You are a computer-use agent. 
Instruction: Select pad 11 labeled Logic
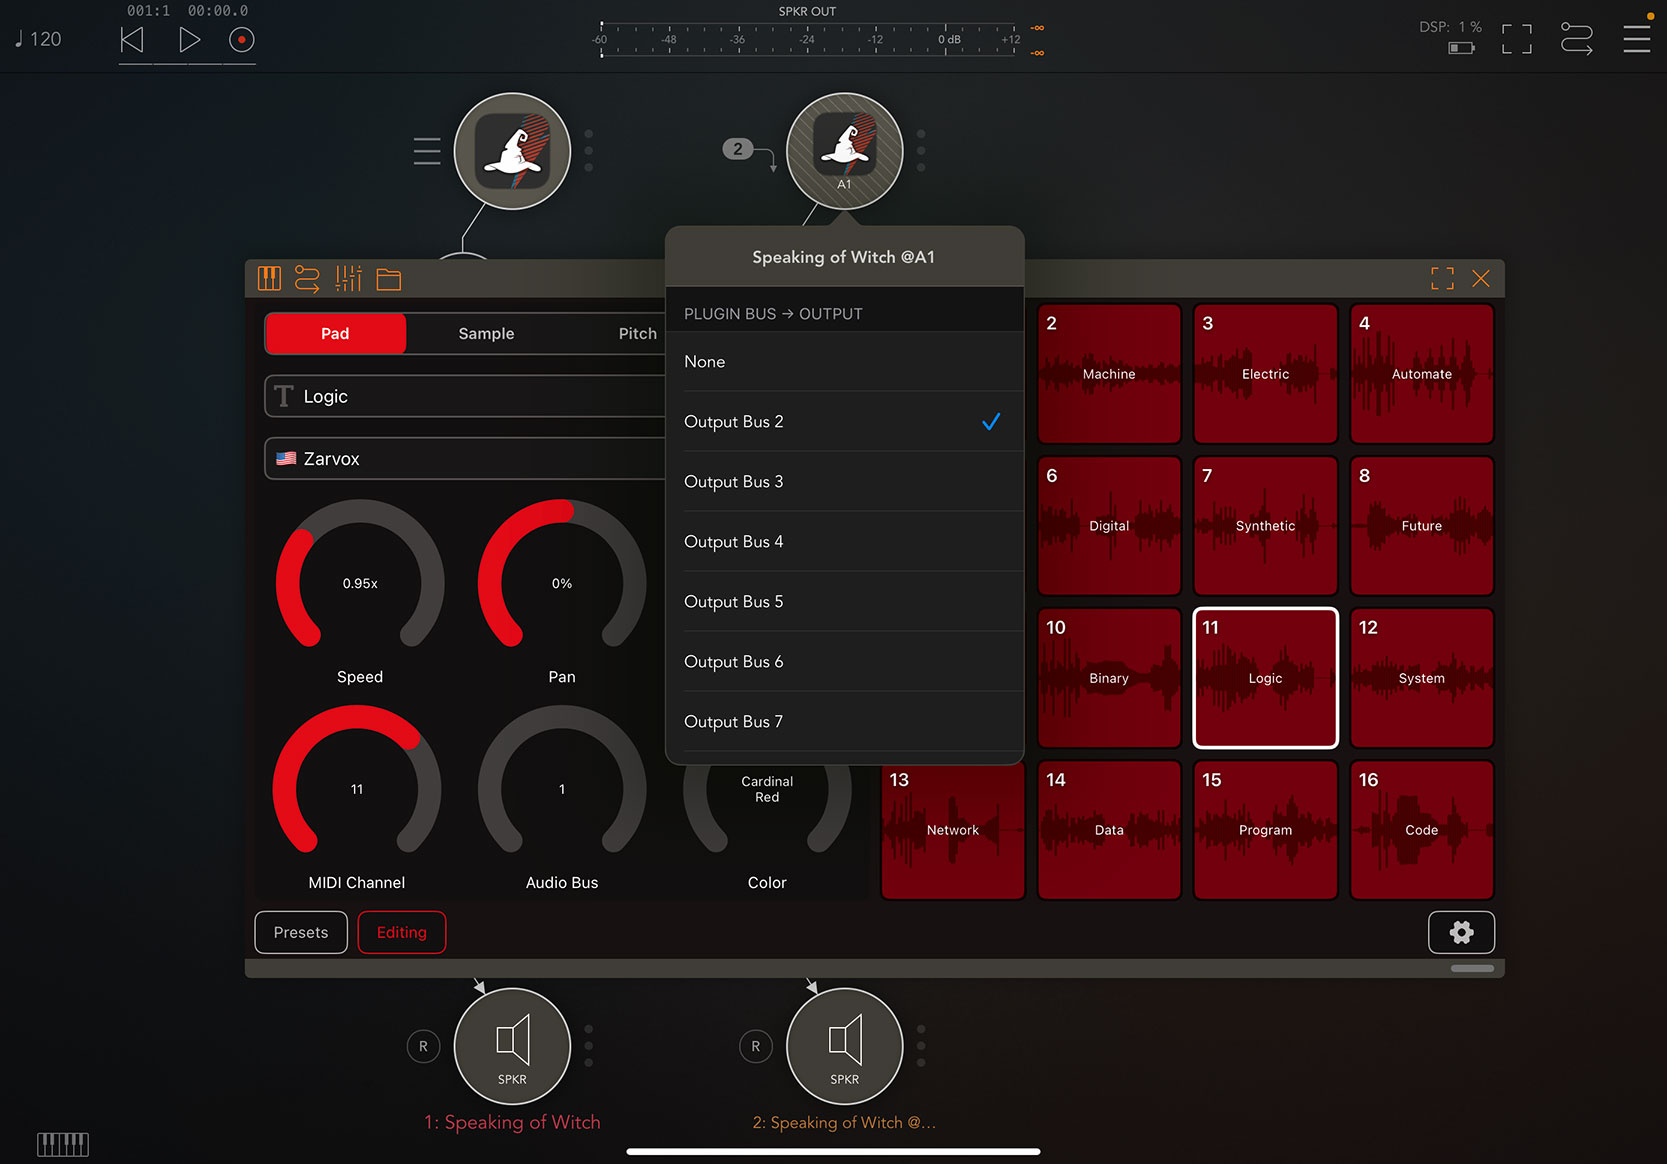coord(1265,678)
